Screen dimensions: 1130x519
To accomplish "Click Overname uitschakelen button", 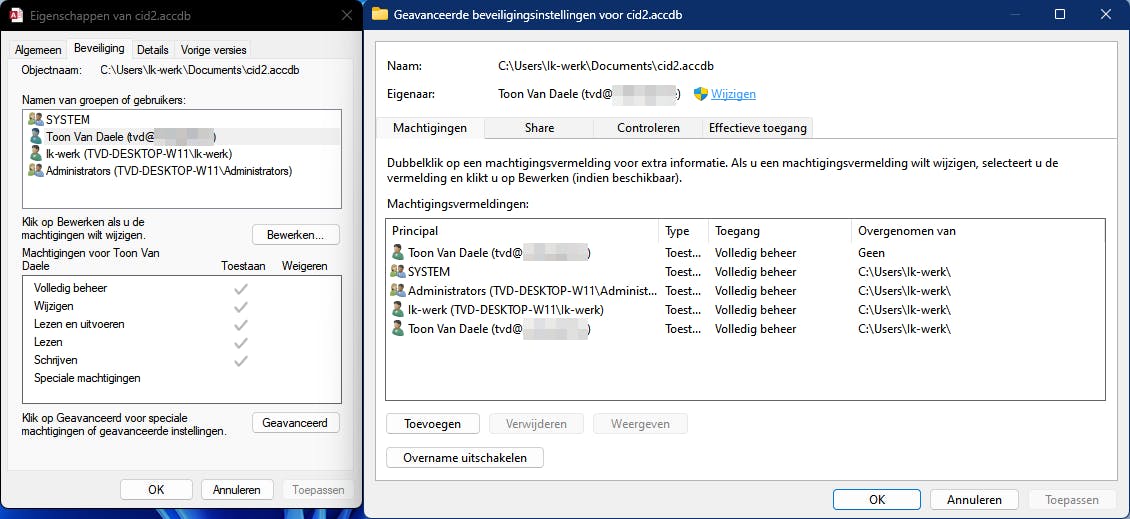I will click(x=465, y=458).
